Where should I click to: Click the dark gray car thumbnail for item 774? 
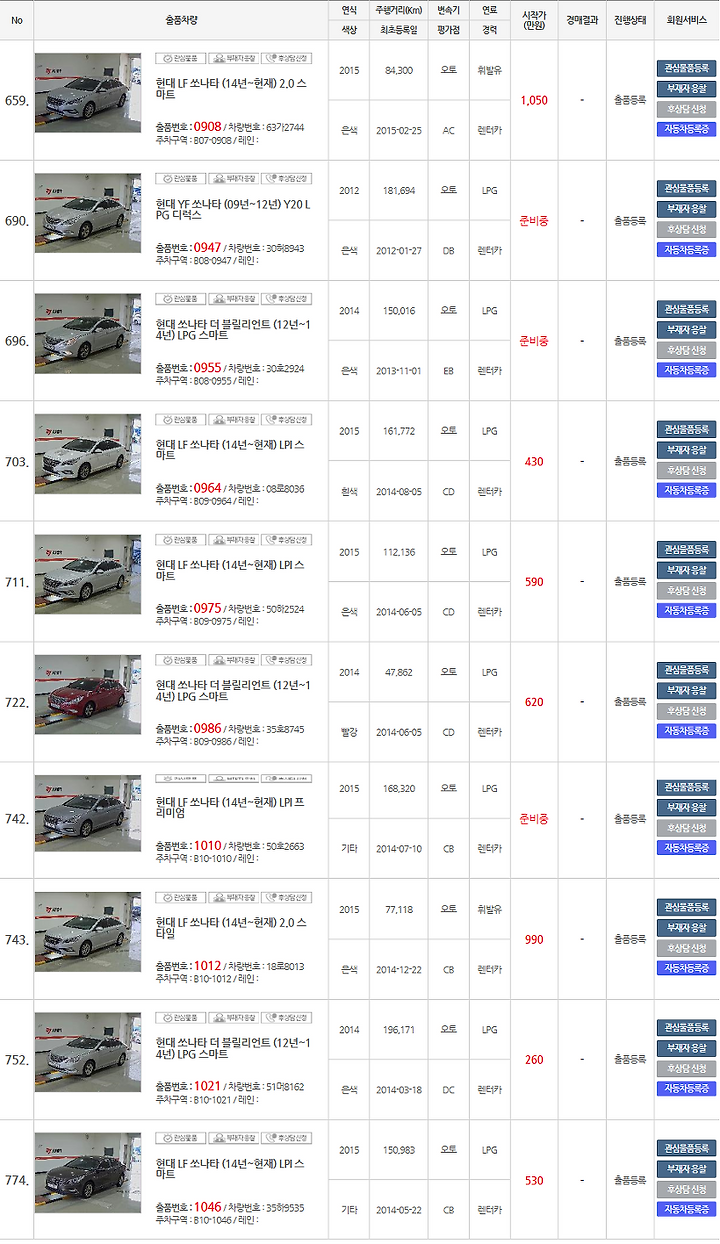(88, 1166)
